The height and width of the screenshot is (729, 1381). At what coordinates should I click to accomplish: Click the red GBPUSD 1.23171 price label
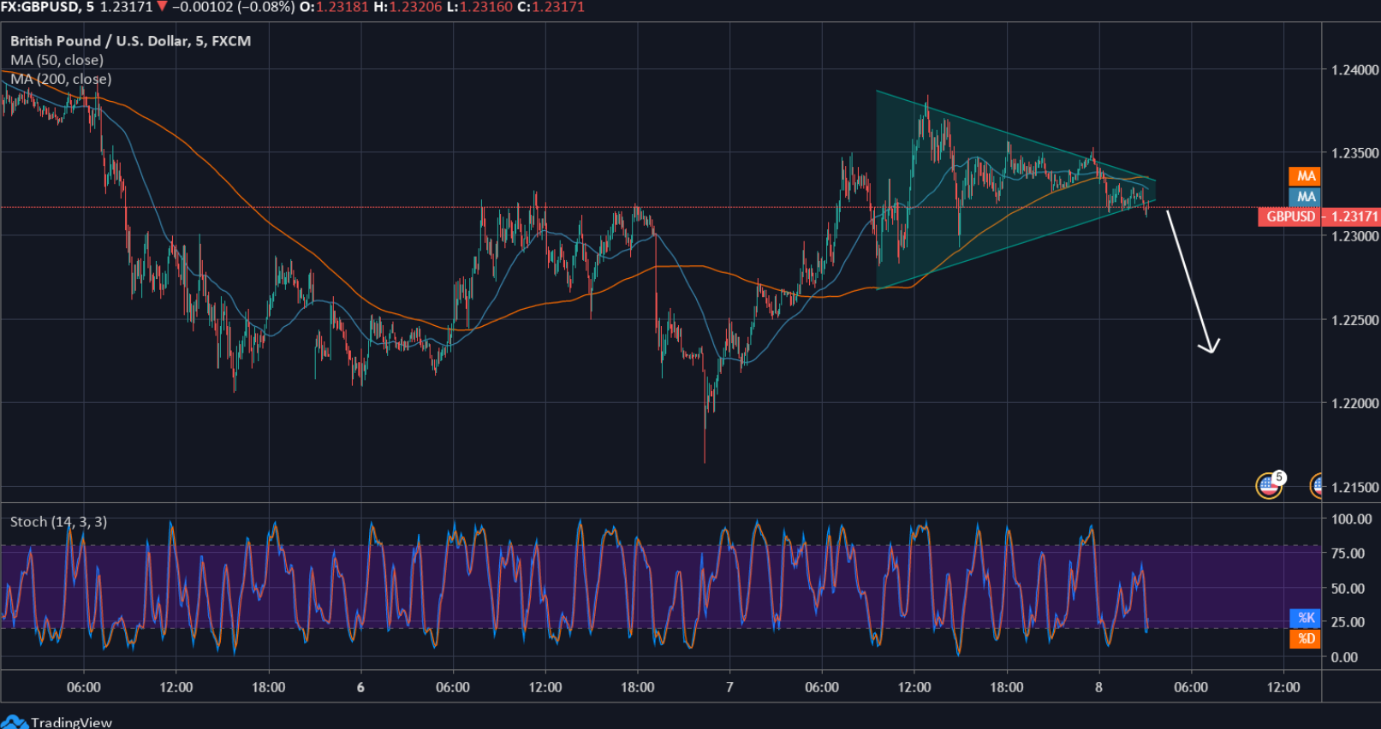click(x=1318, y=216)
